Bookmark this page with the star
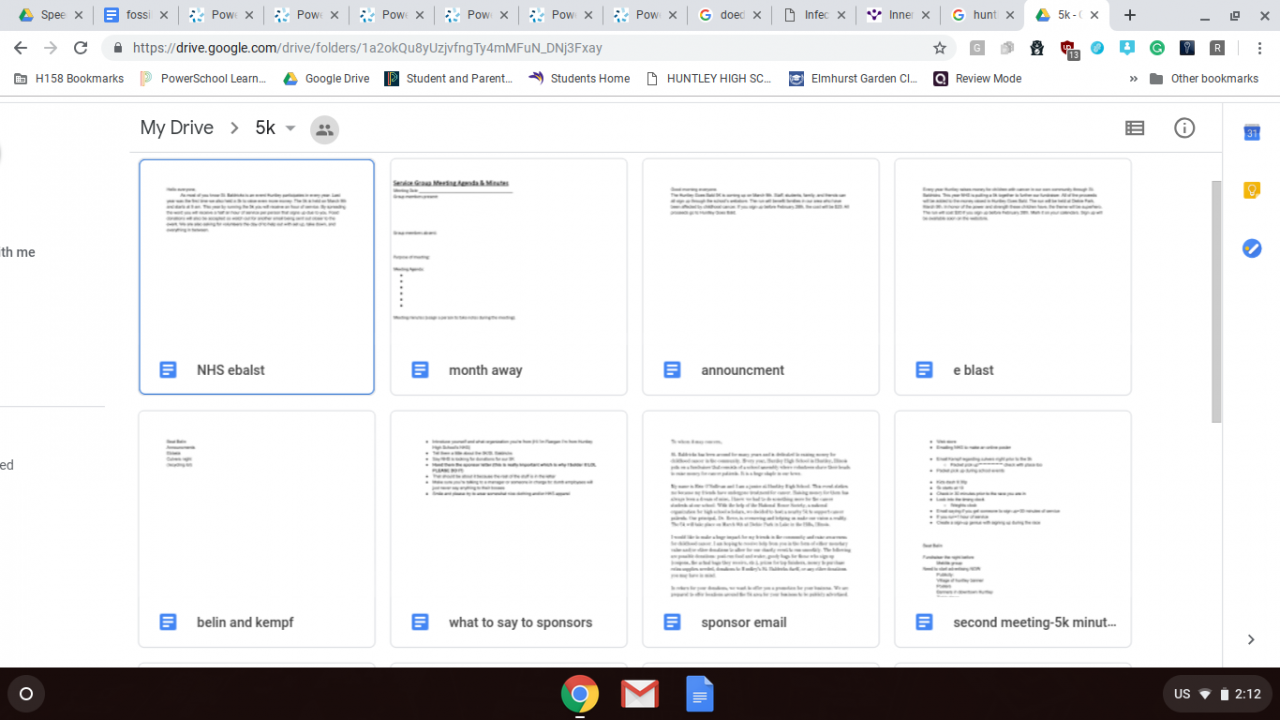 [x=939, y=48]
